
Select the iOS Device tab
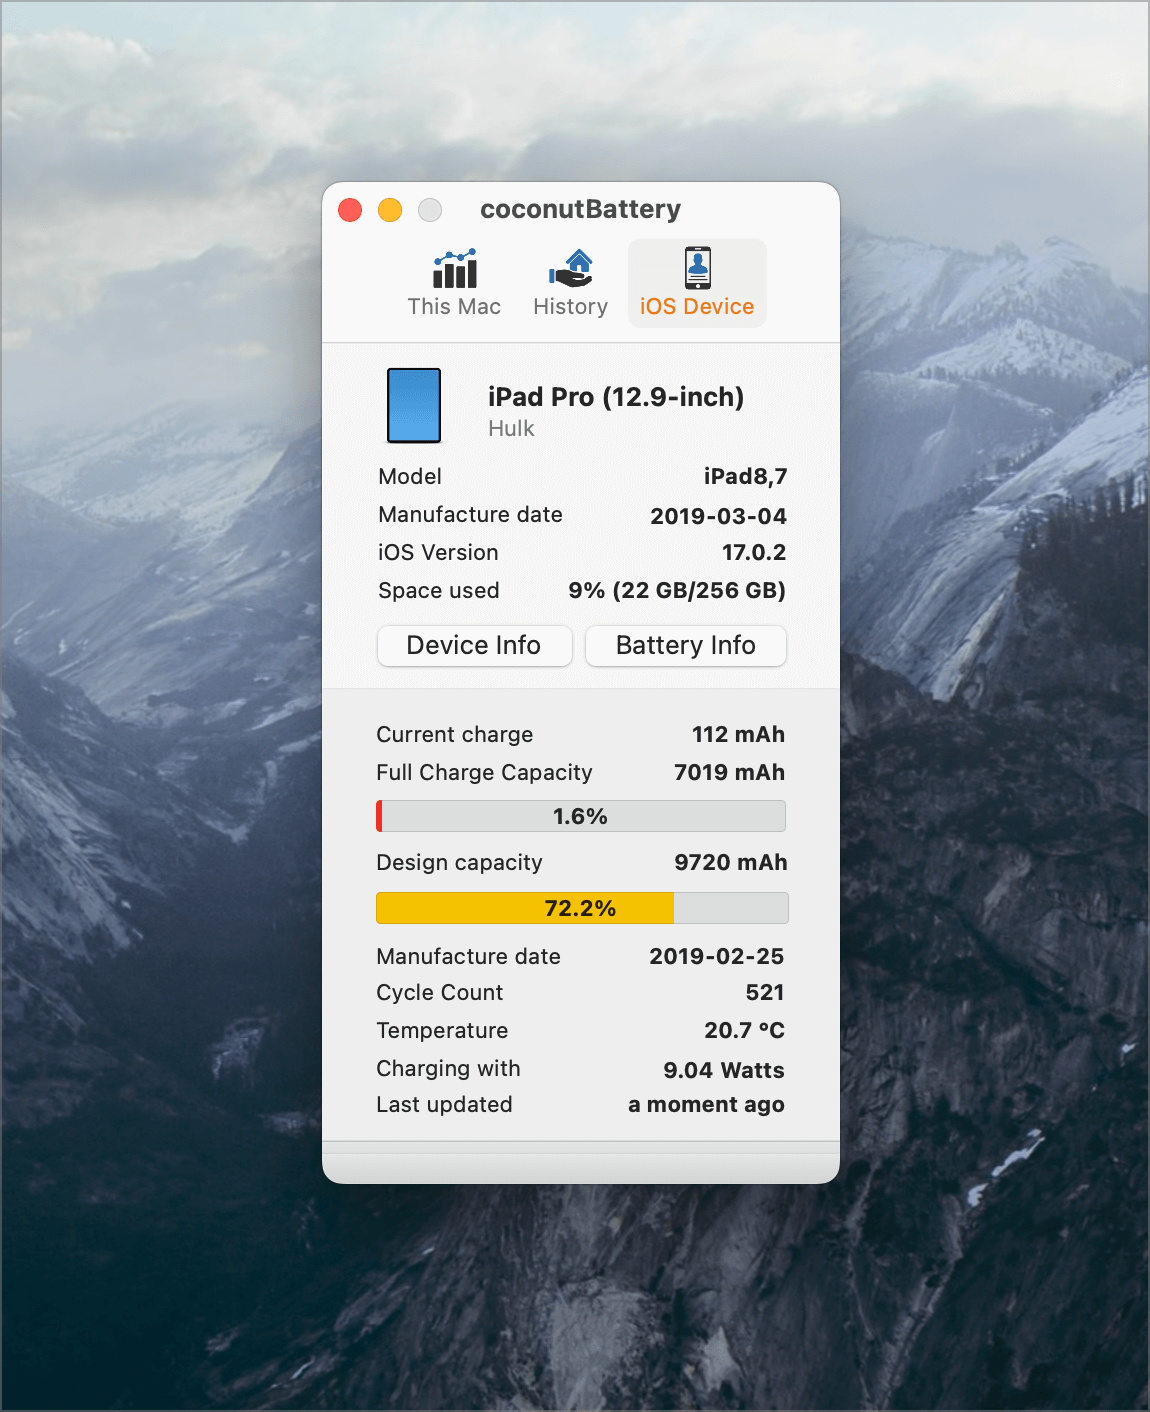click(696, 283)
